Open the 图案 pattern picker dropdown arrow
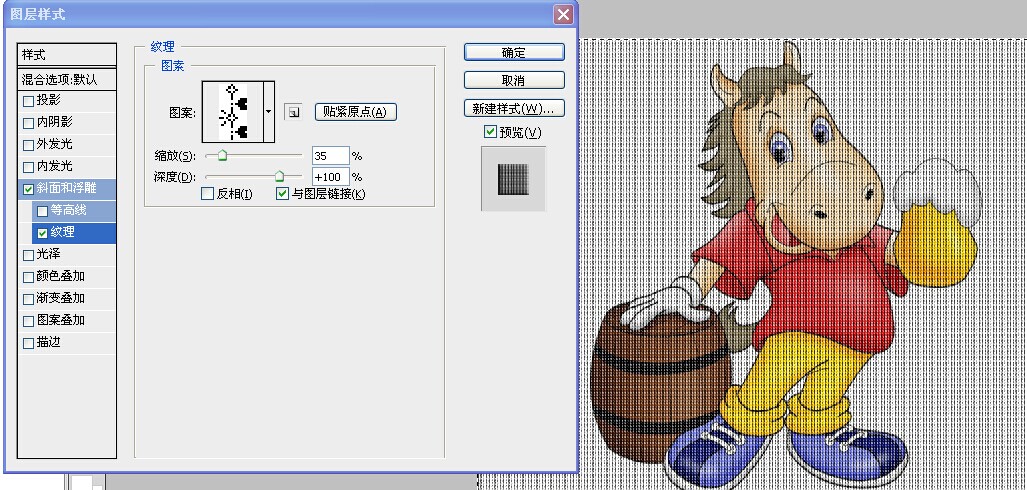1027x490 pixels. tap(269, 112)
